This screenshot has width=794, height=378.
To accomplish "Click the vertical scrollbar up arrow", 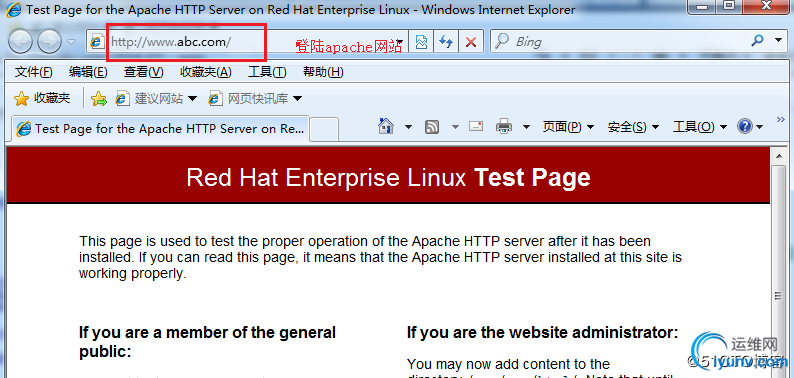I will 779,156.
